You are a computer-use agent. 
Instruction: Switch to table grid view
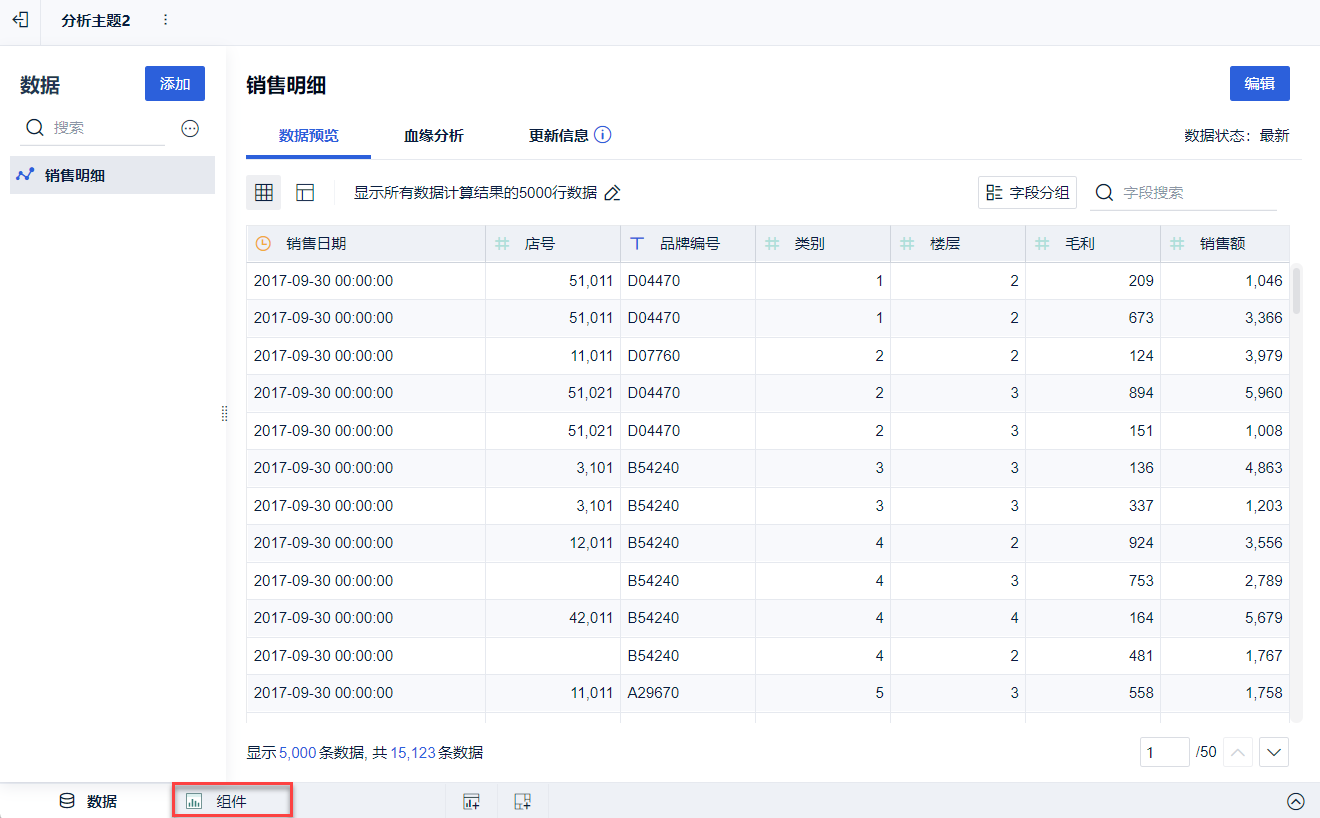pos(264,193)
